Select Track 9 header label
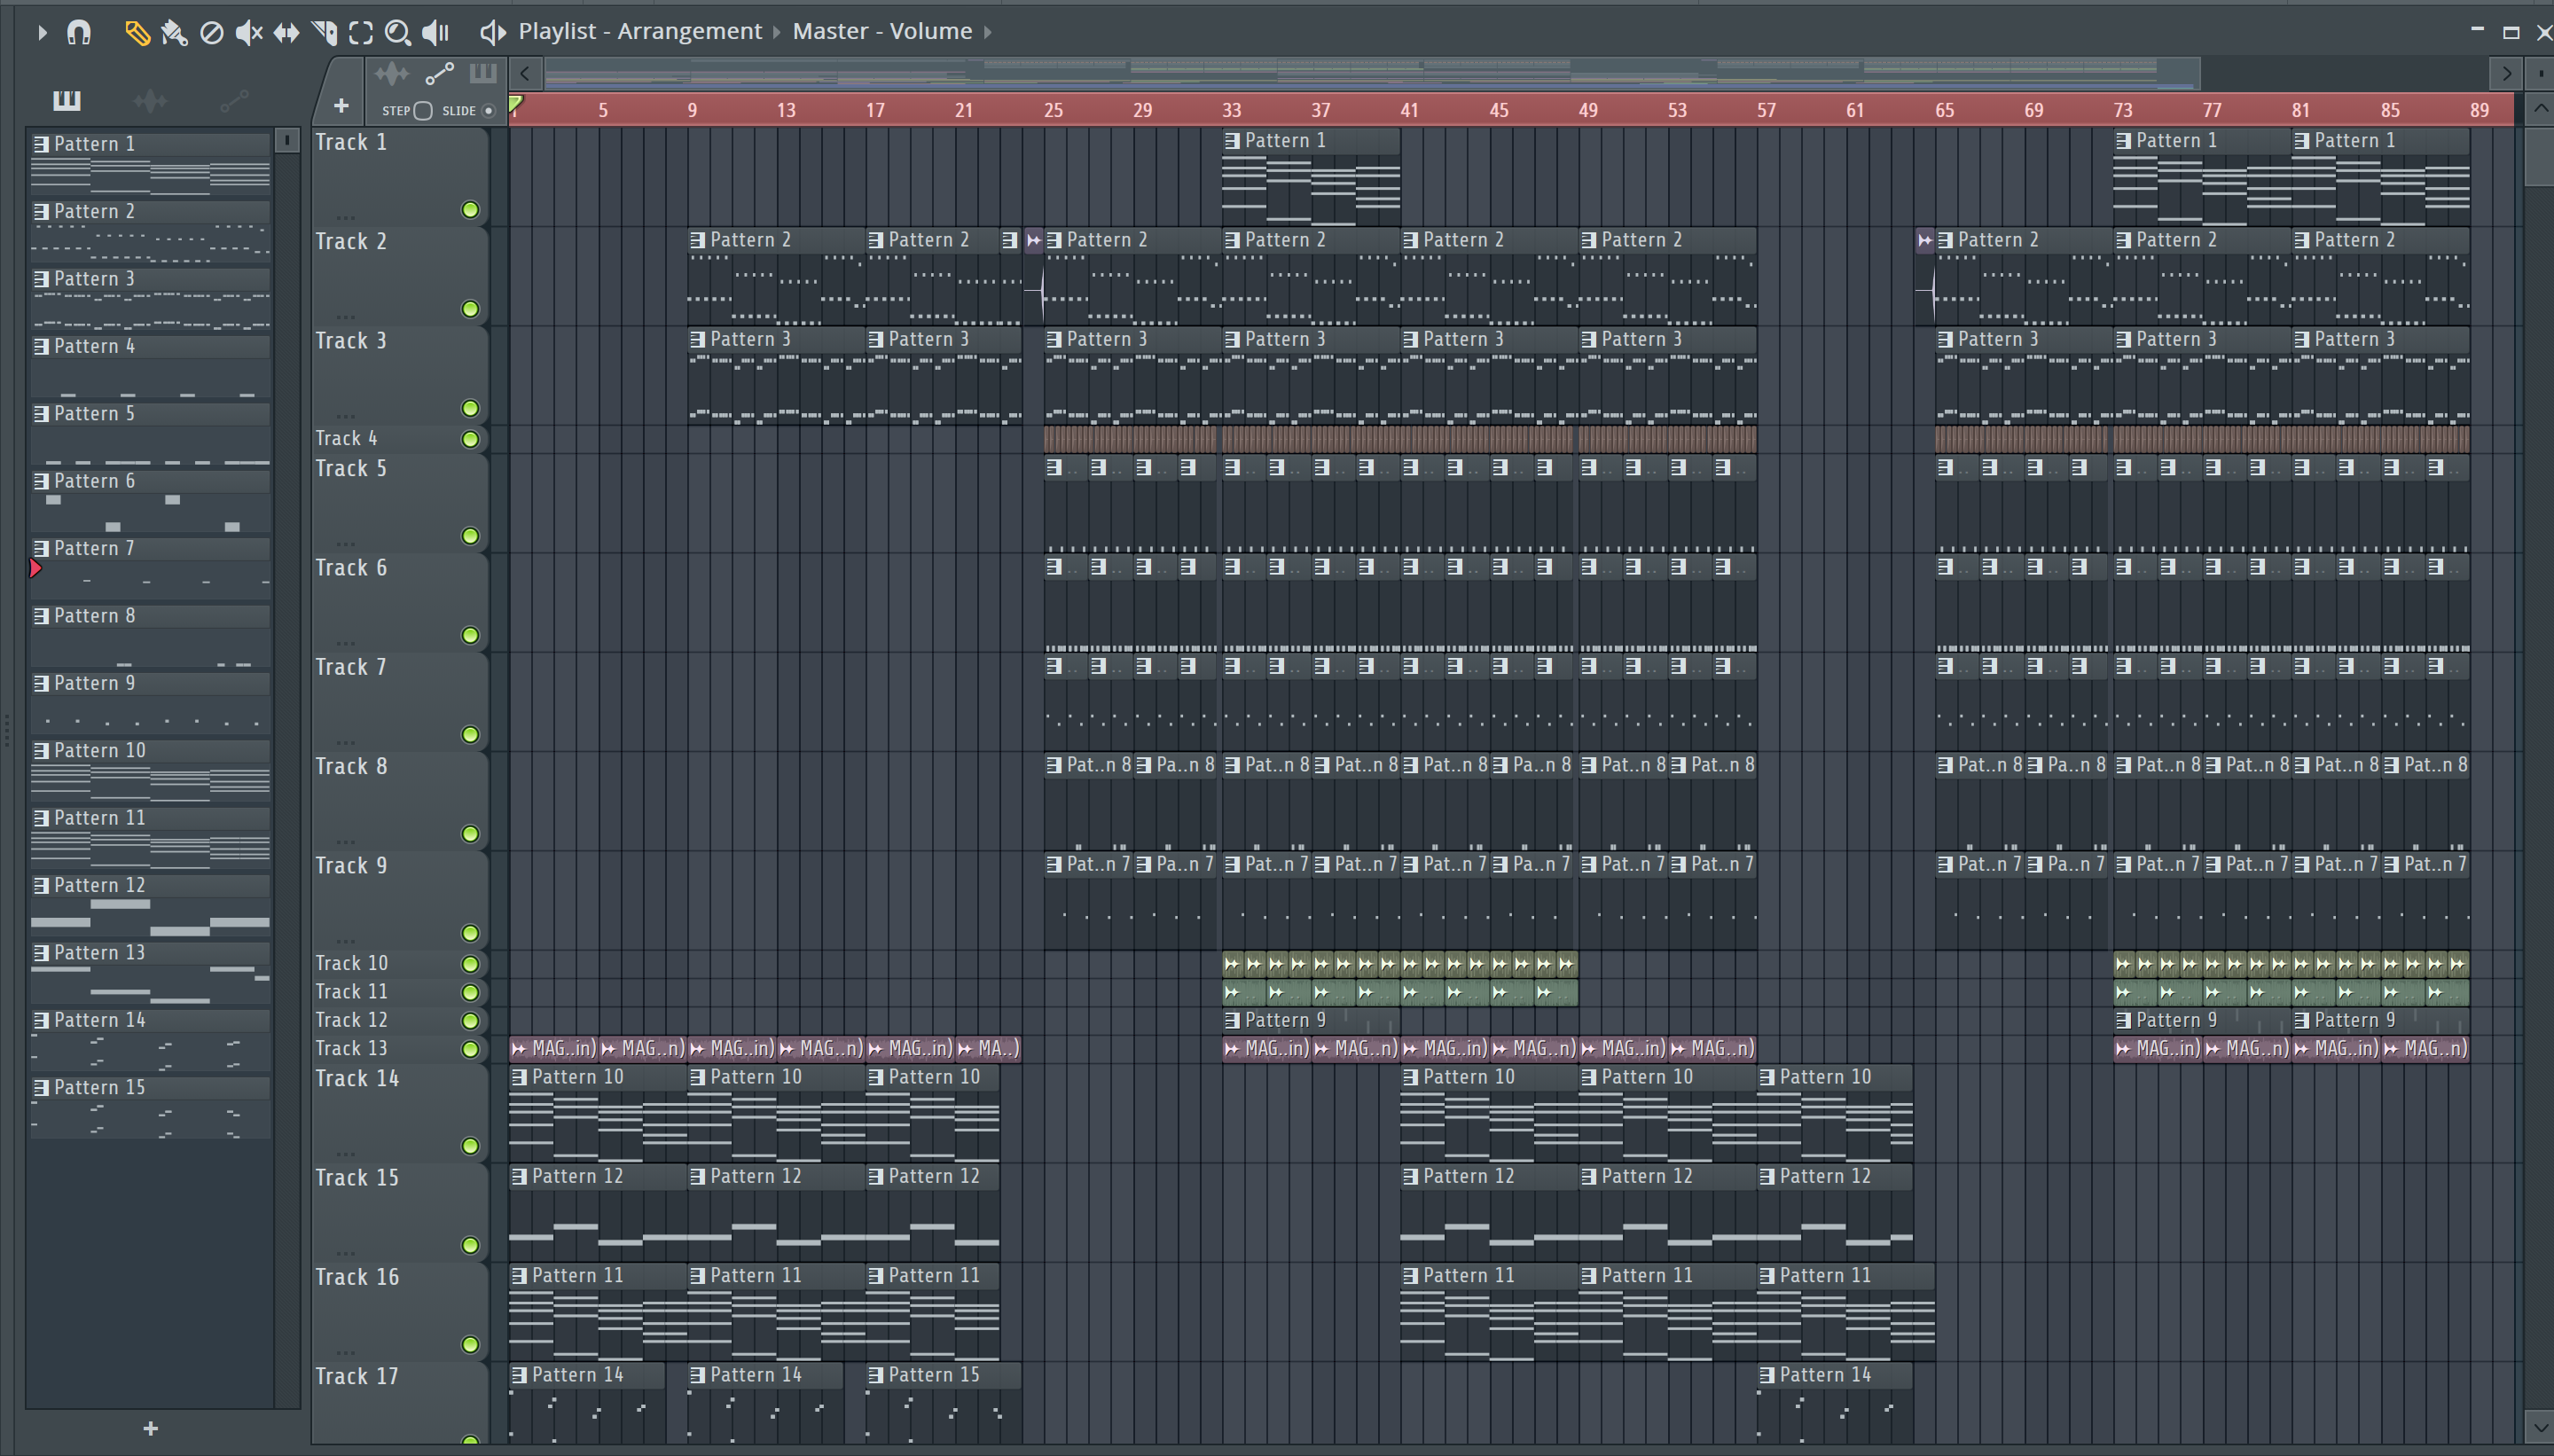Image resolution: width=2554 pixels, height=1456 pixels. (351, 866)
